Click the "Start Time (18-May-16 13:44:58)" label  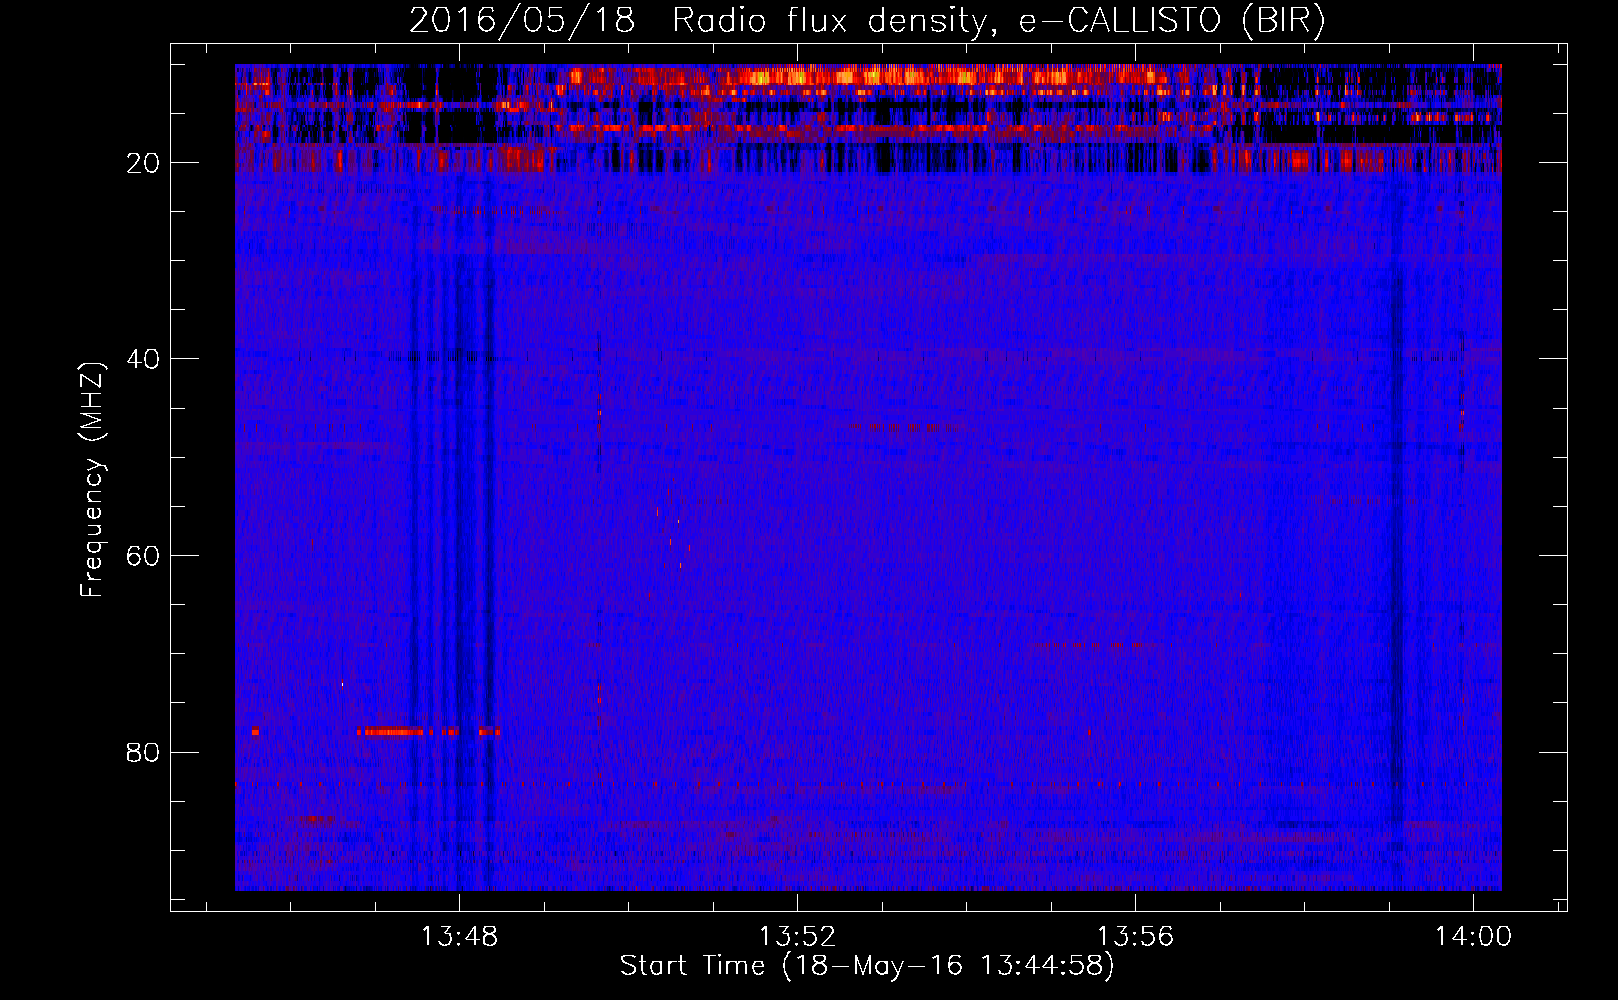pyautogui.click(x=867, y=966)
